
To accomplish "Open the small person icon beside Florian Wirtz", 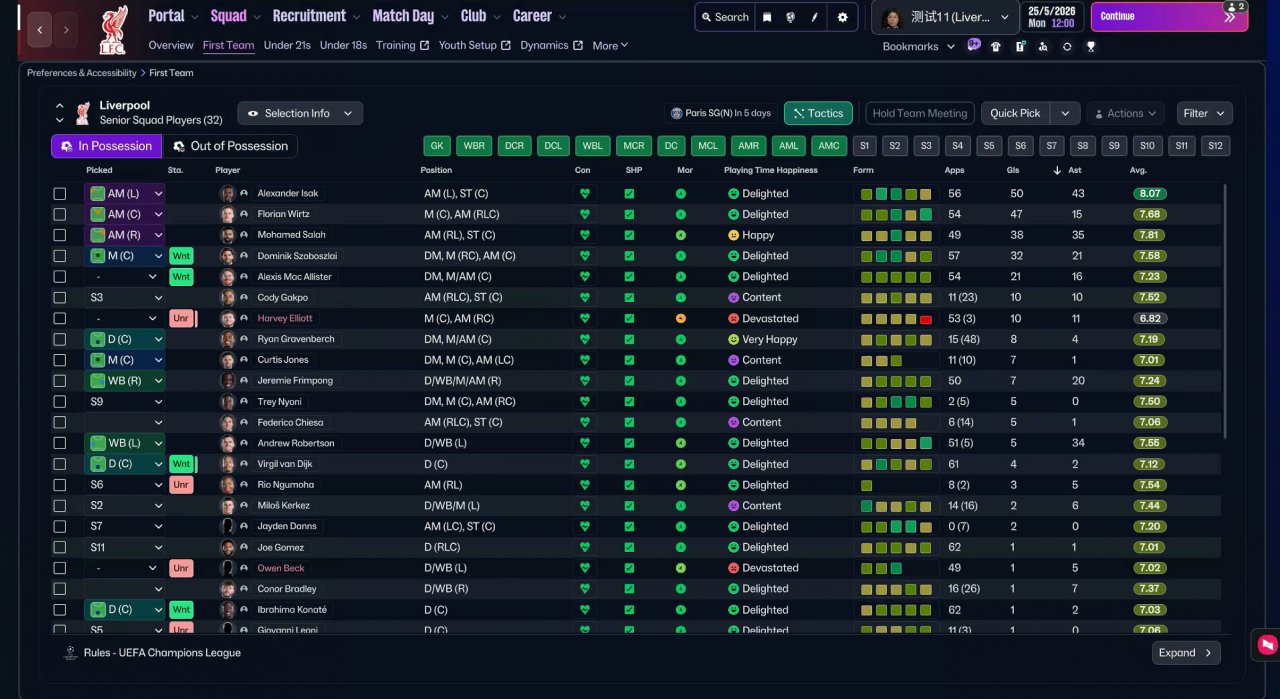I will click(243, 214).
